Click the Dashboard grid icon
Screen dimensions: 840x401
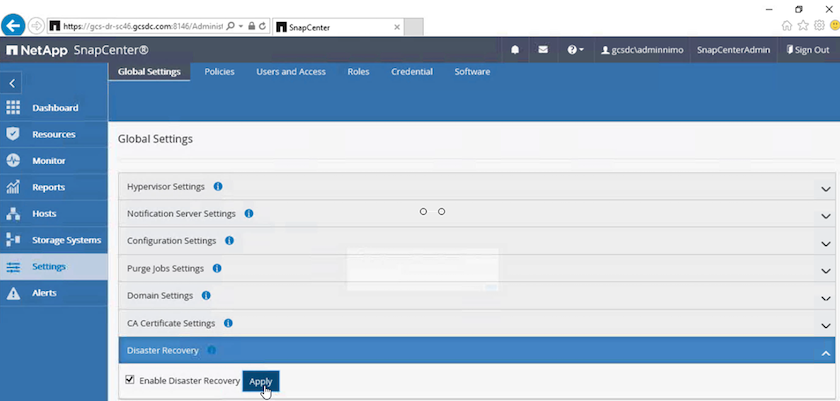[13, 108]
